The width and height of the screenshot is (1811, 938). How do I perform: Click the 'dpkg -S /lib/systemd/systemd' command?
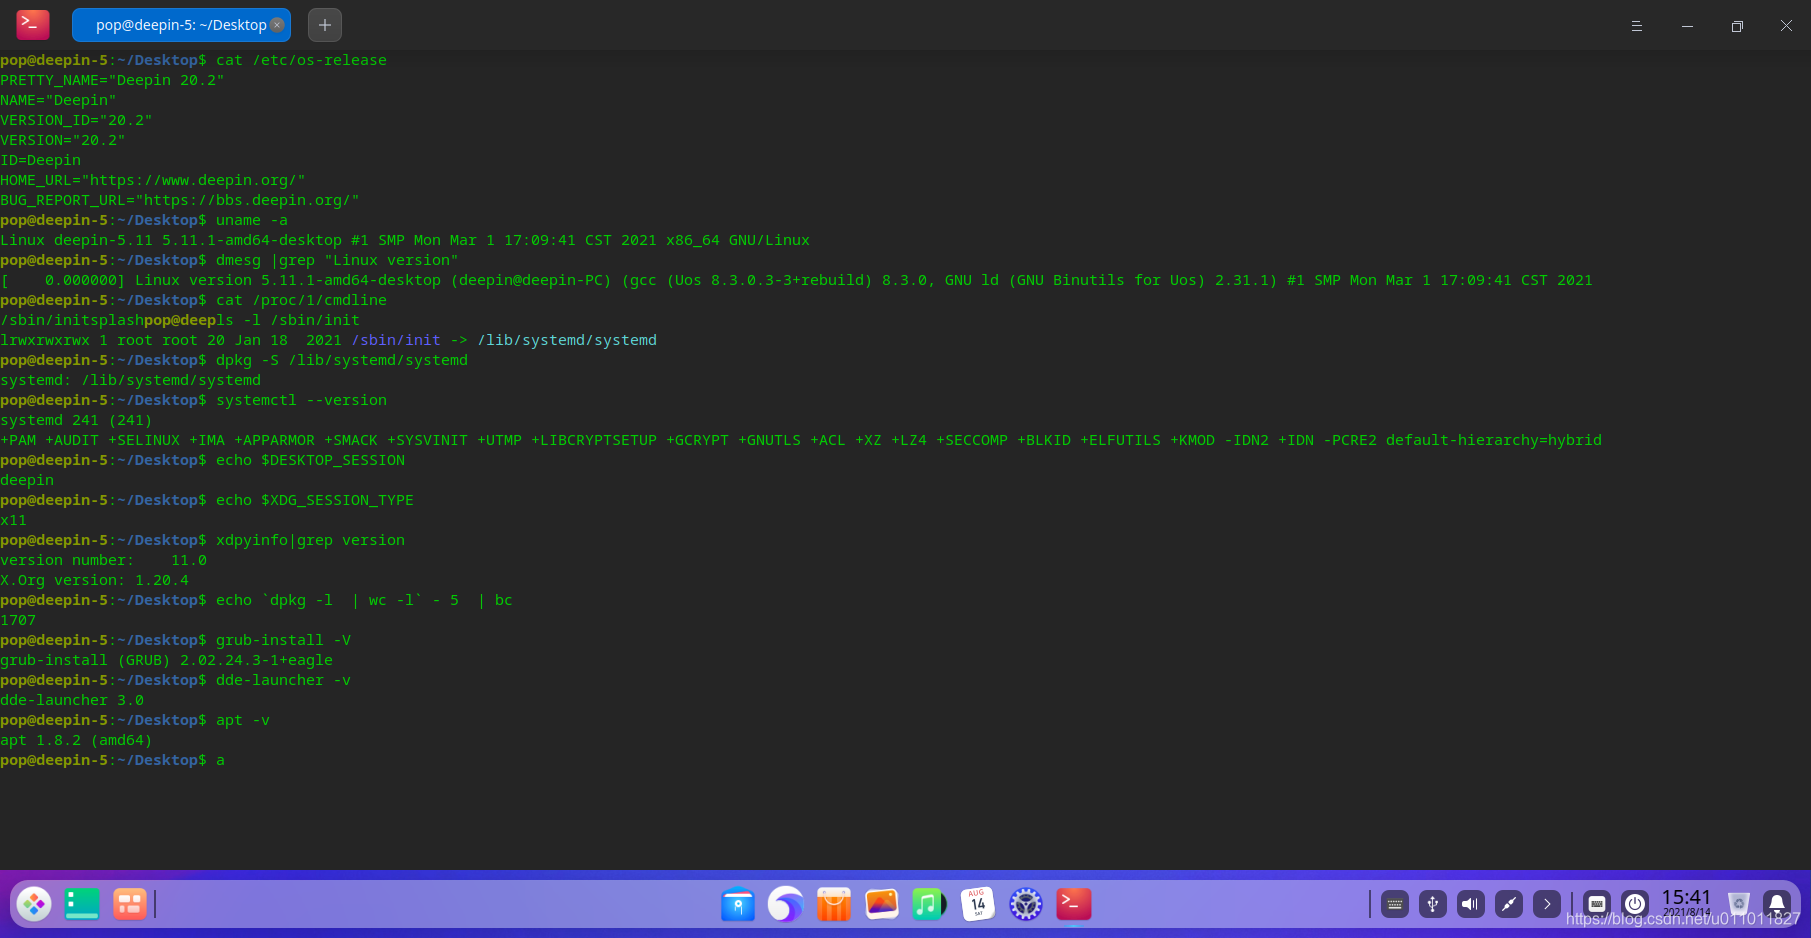(x=342, y=360)
